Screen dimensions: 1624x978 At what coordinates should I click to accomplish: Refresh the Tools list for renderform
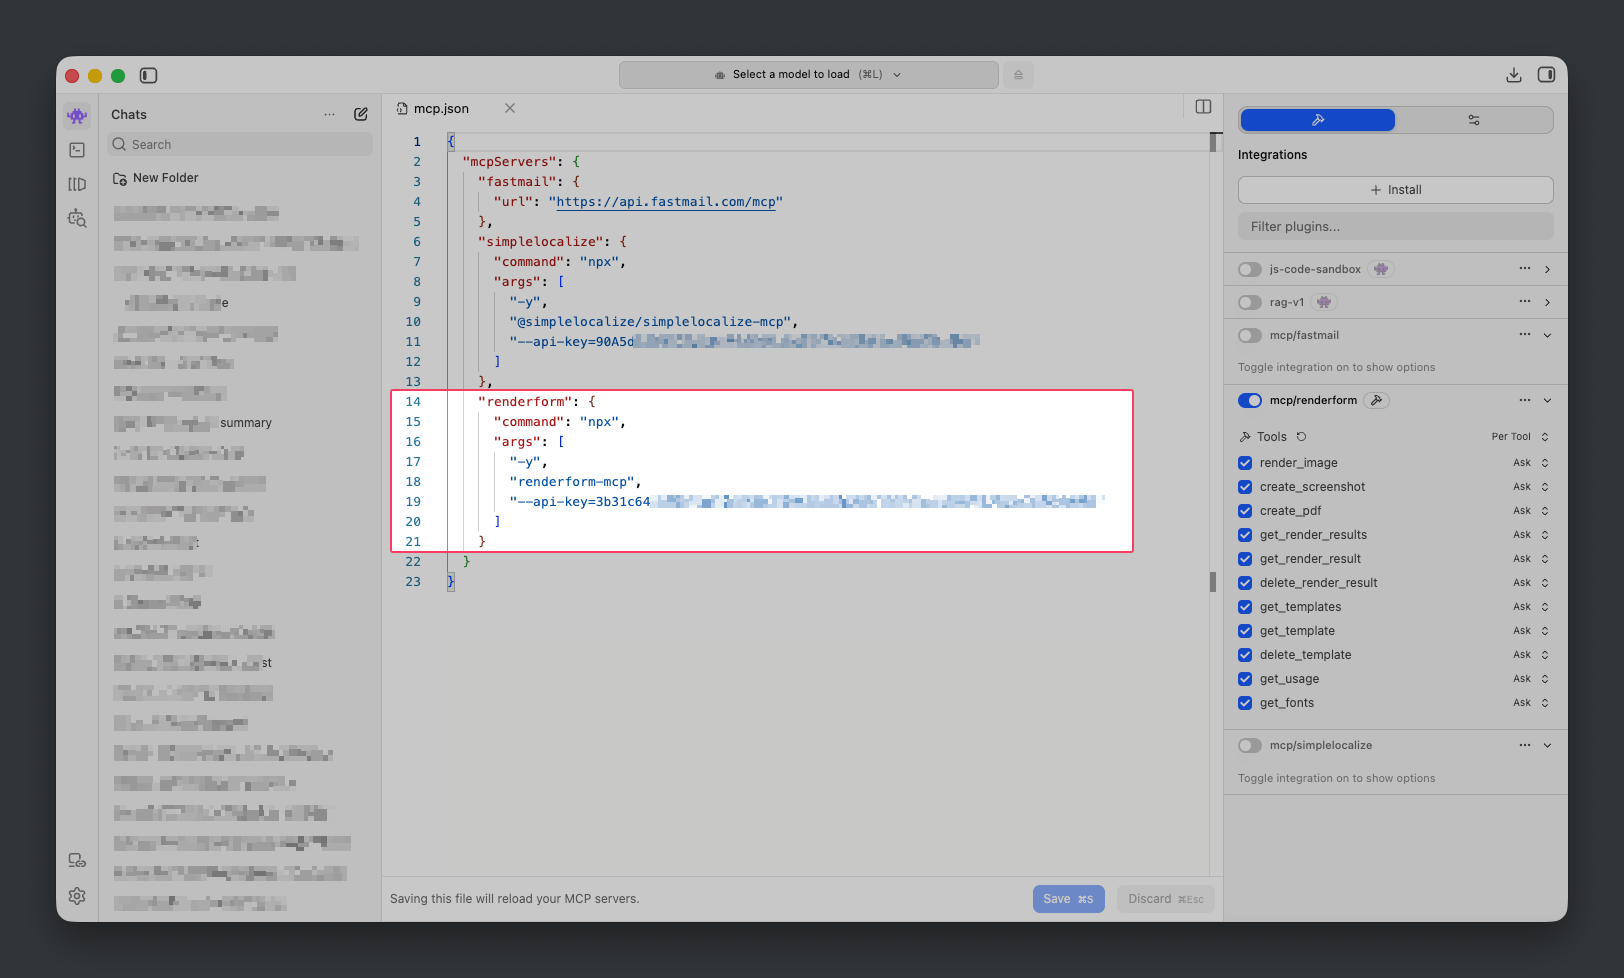coord(1301,437)
